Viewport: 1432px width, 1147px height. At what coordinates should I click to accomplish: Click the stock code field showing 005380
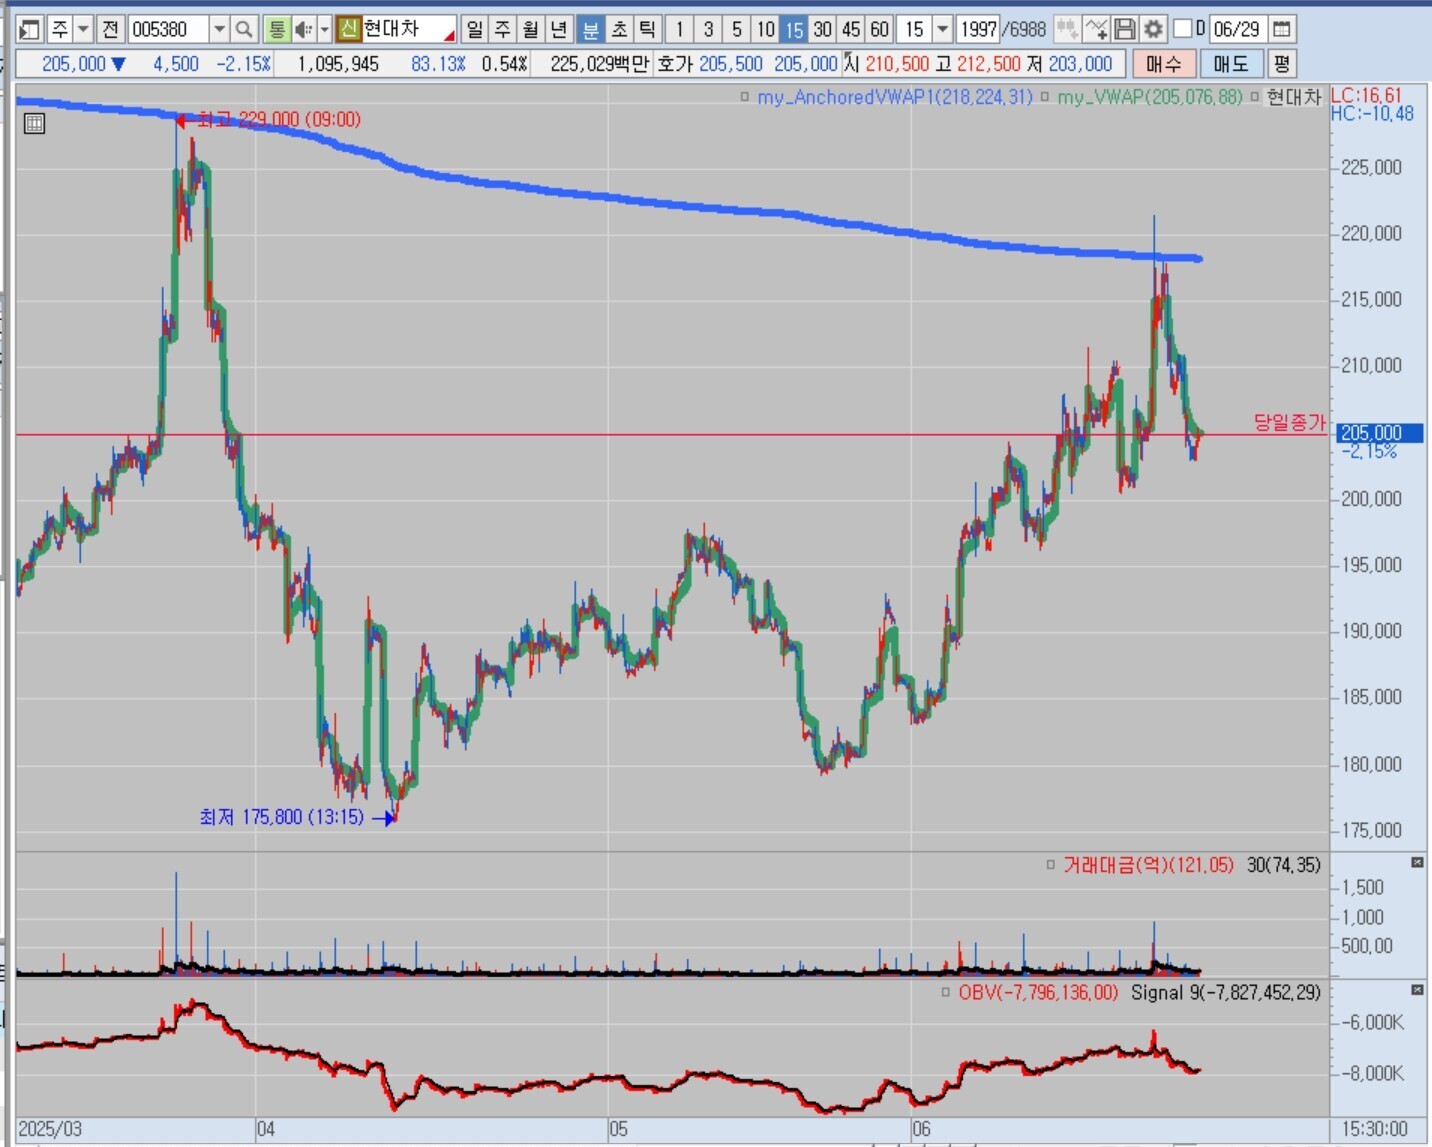point(168,29)
